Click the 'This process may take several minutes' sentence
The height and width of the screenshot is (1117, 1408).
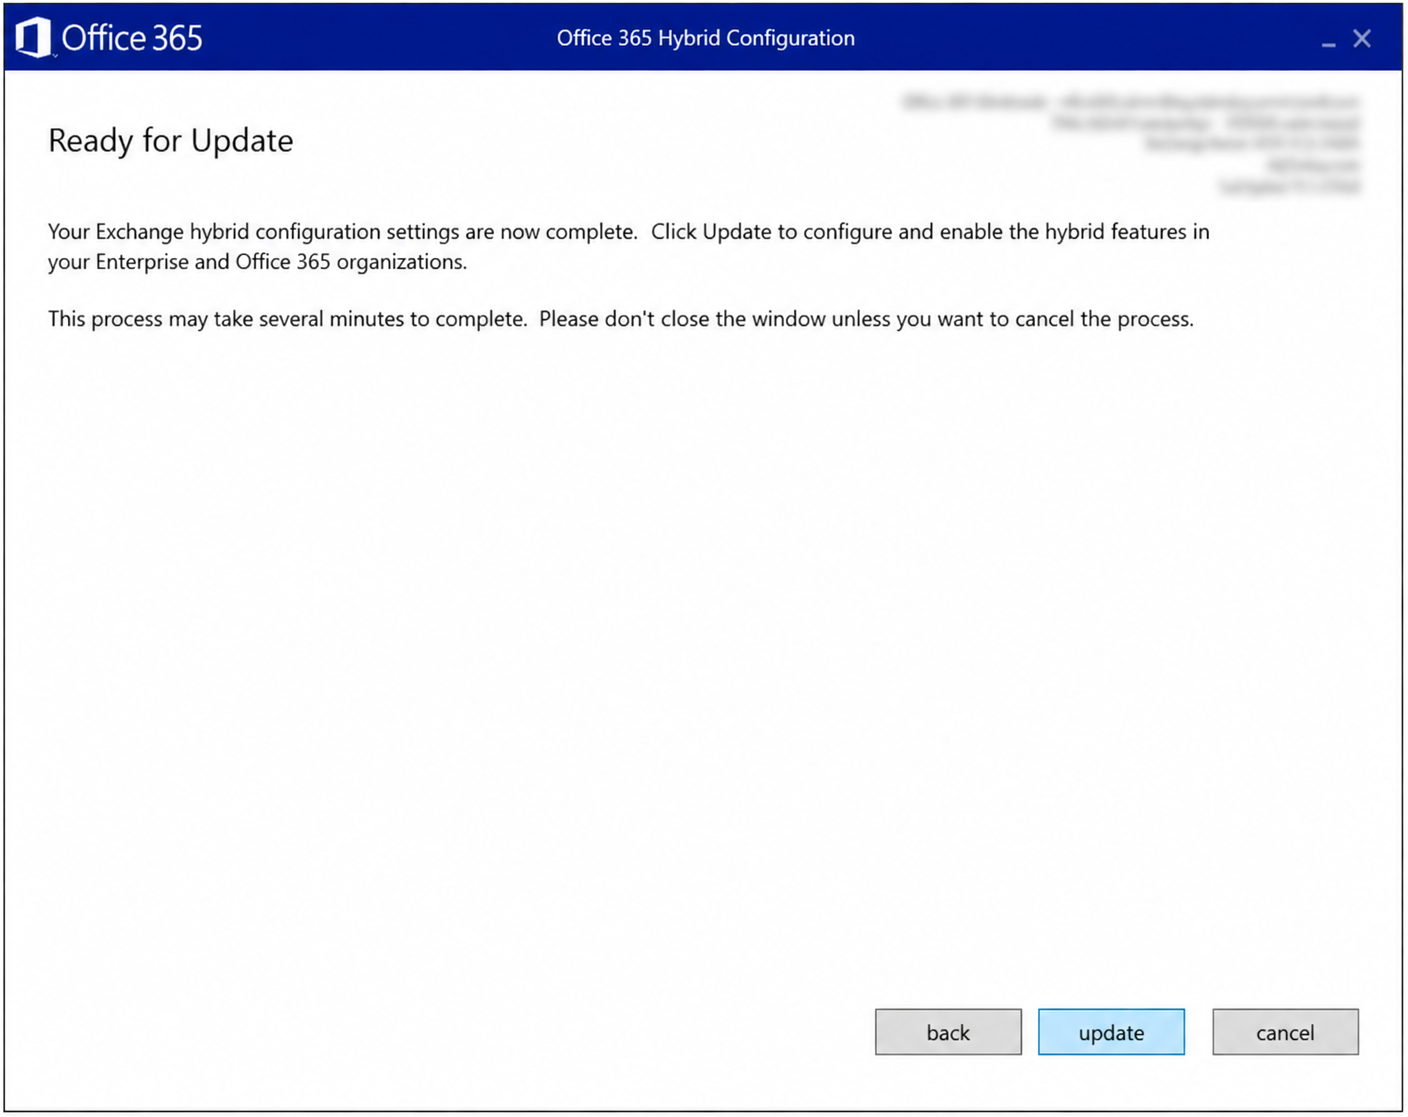click(621, 319)
